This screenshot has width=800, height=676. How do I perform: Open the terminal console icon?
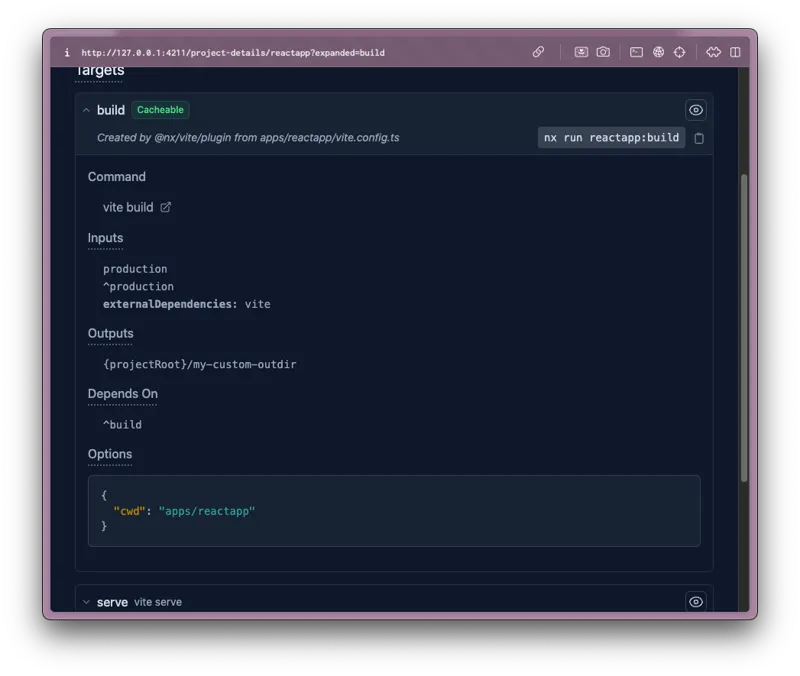coord(636,52)
